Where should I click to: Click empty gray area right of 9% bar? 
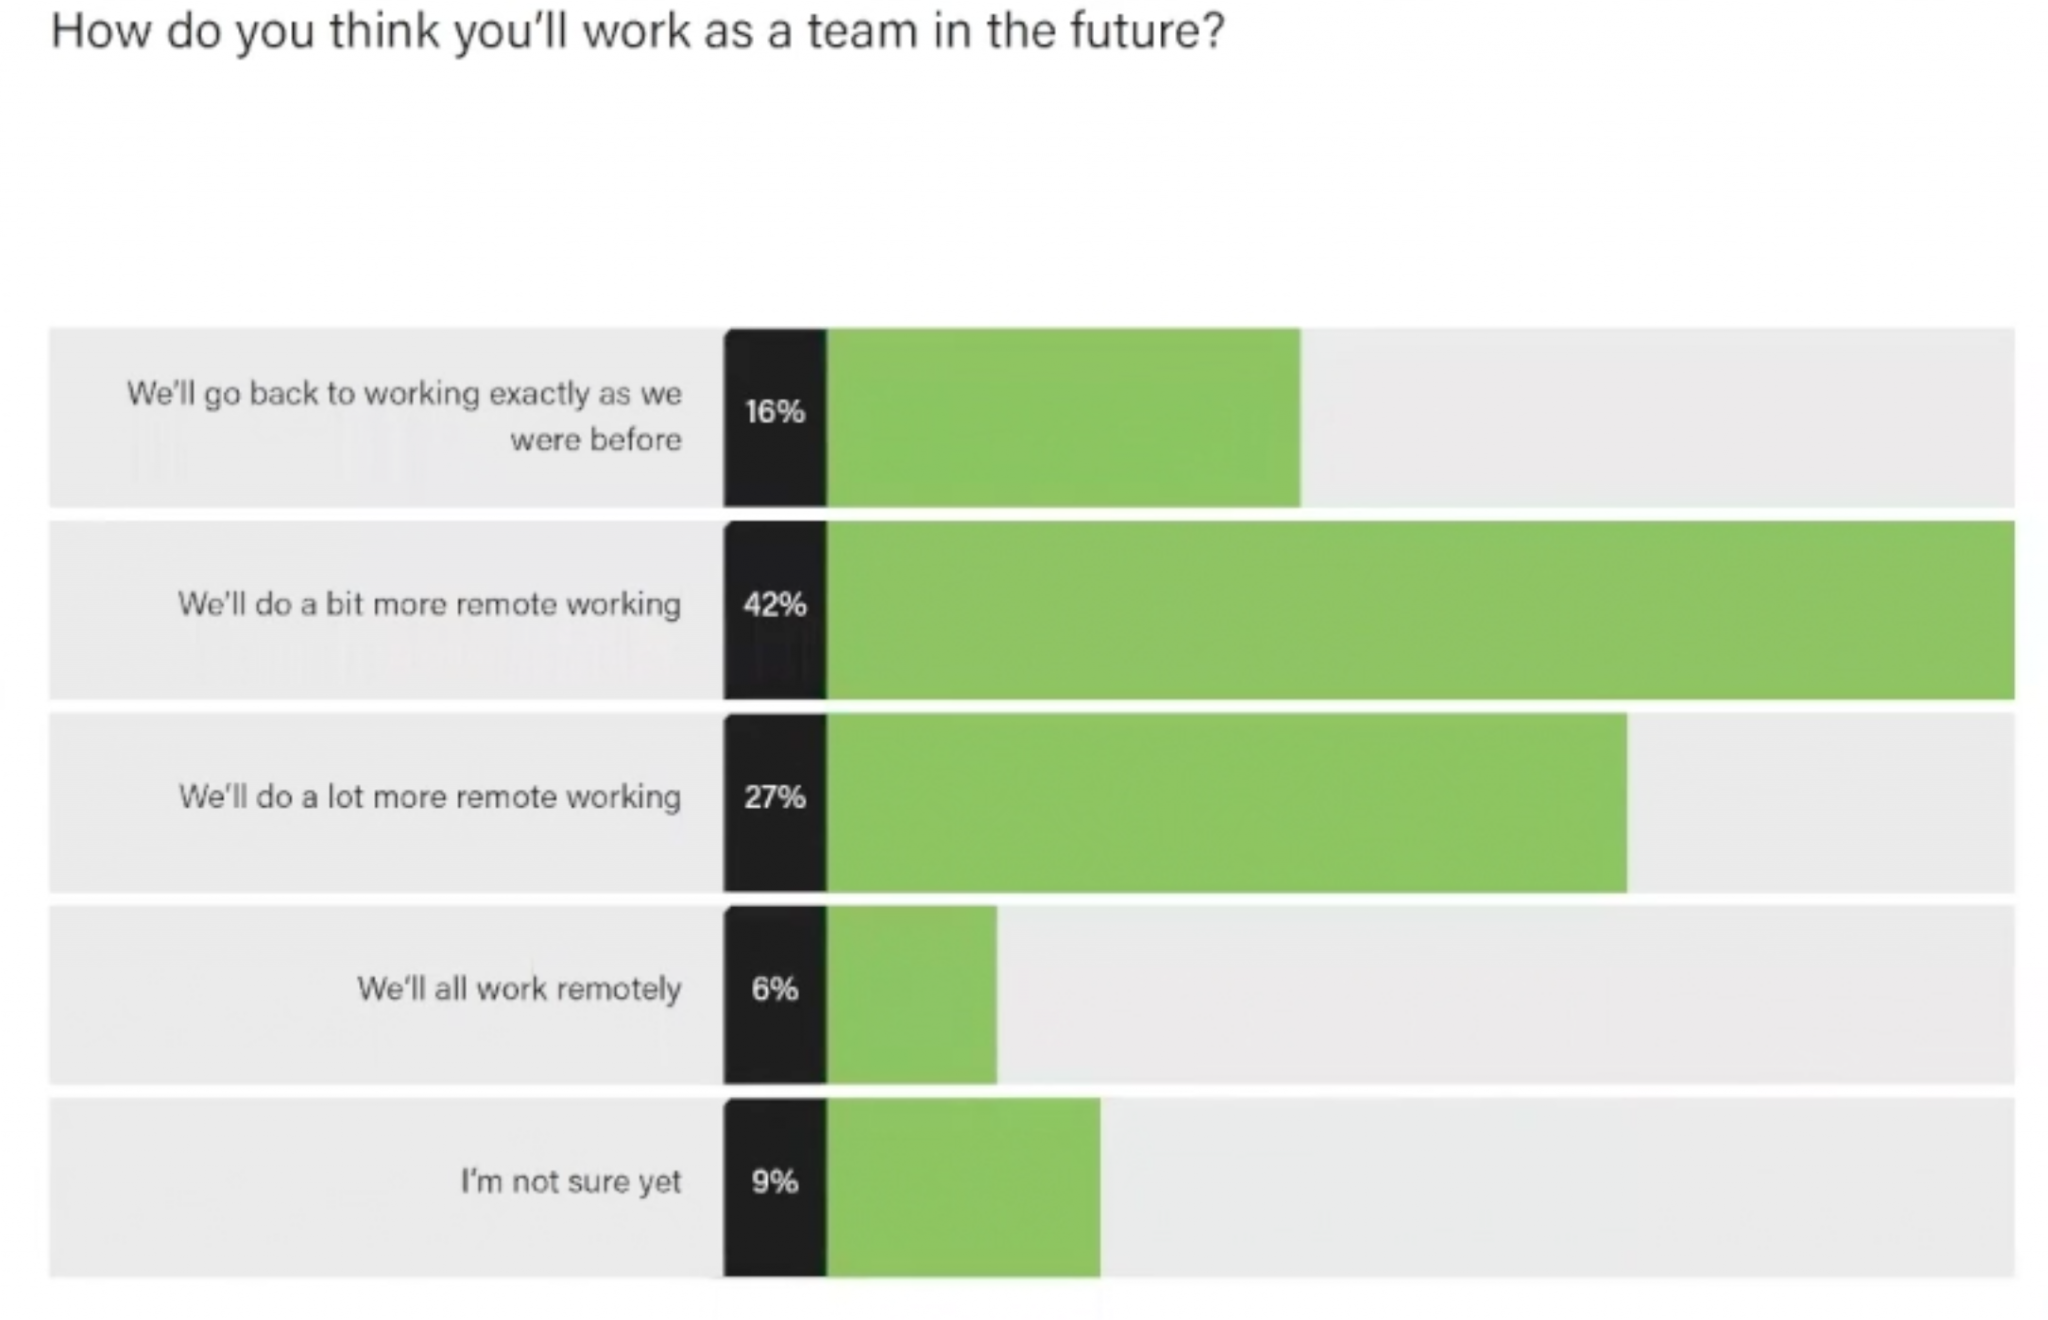1557,1188
